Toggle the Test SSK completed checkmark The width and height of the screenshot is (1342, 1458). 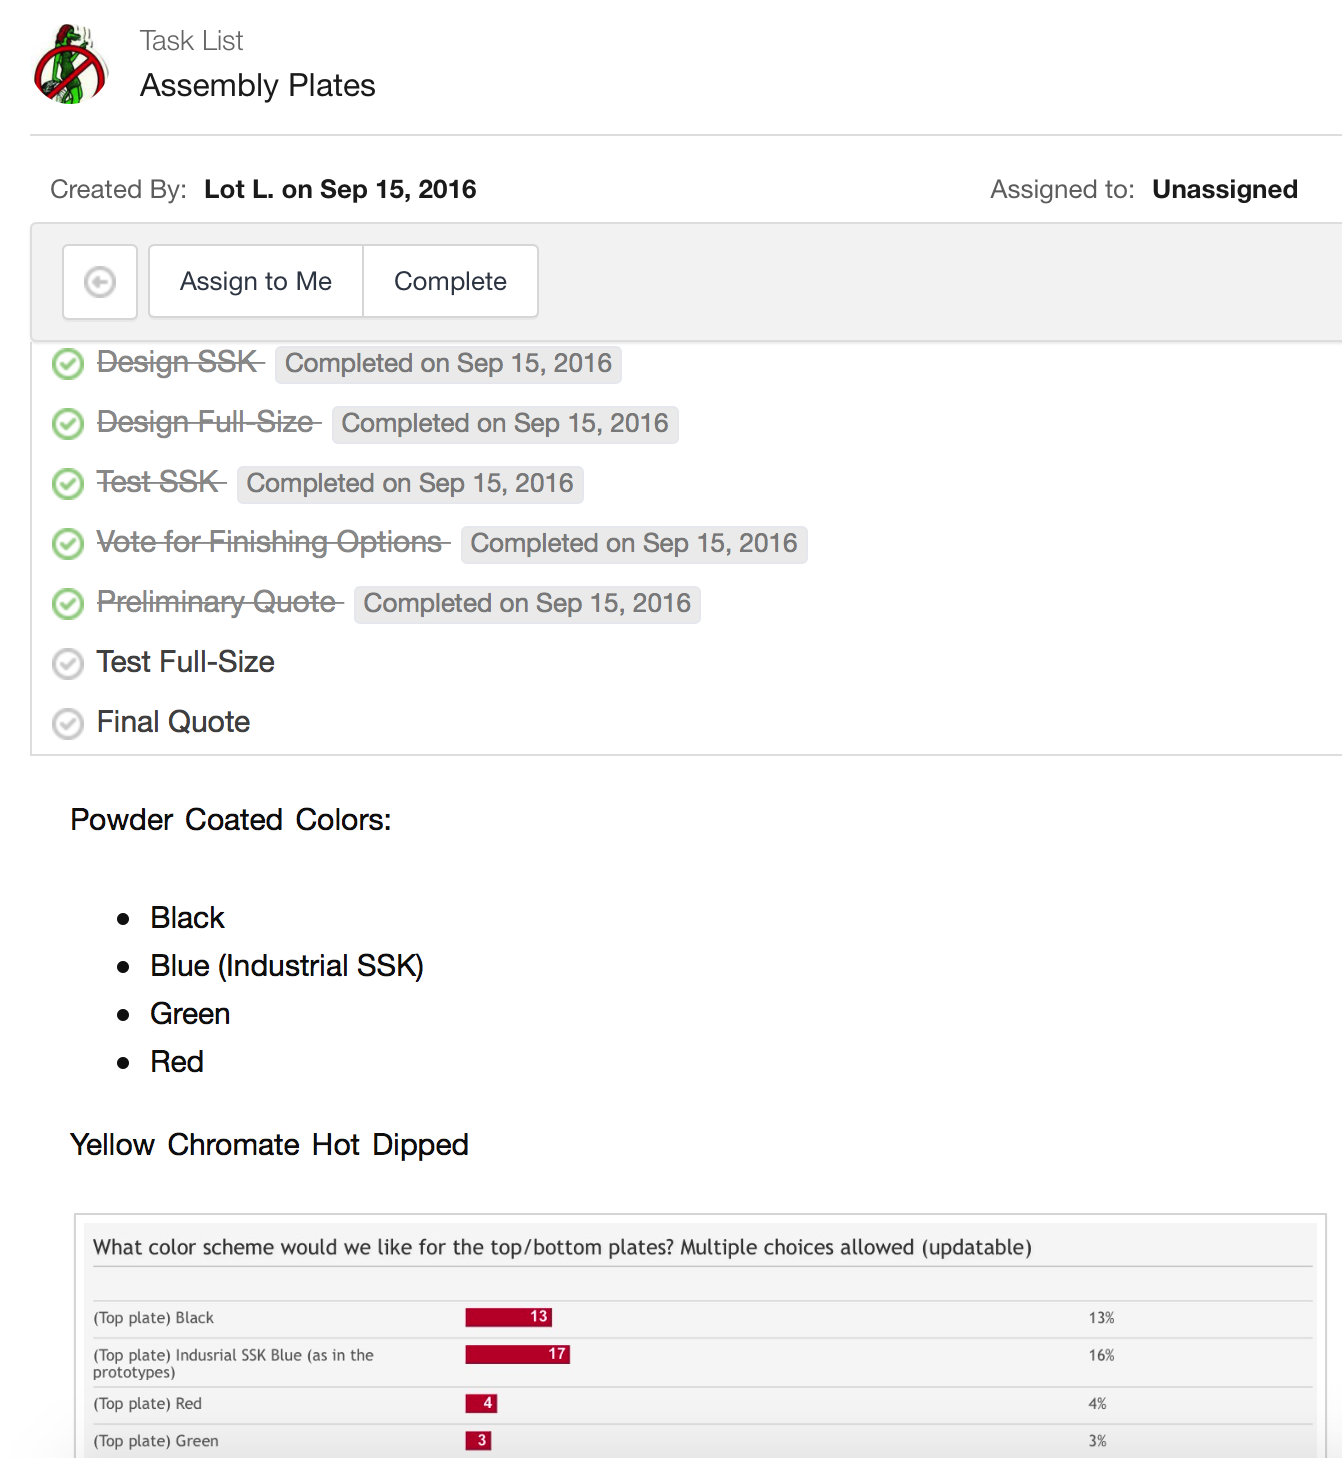(x=68, y=484)
